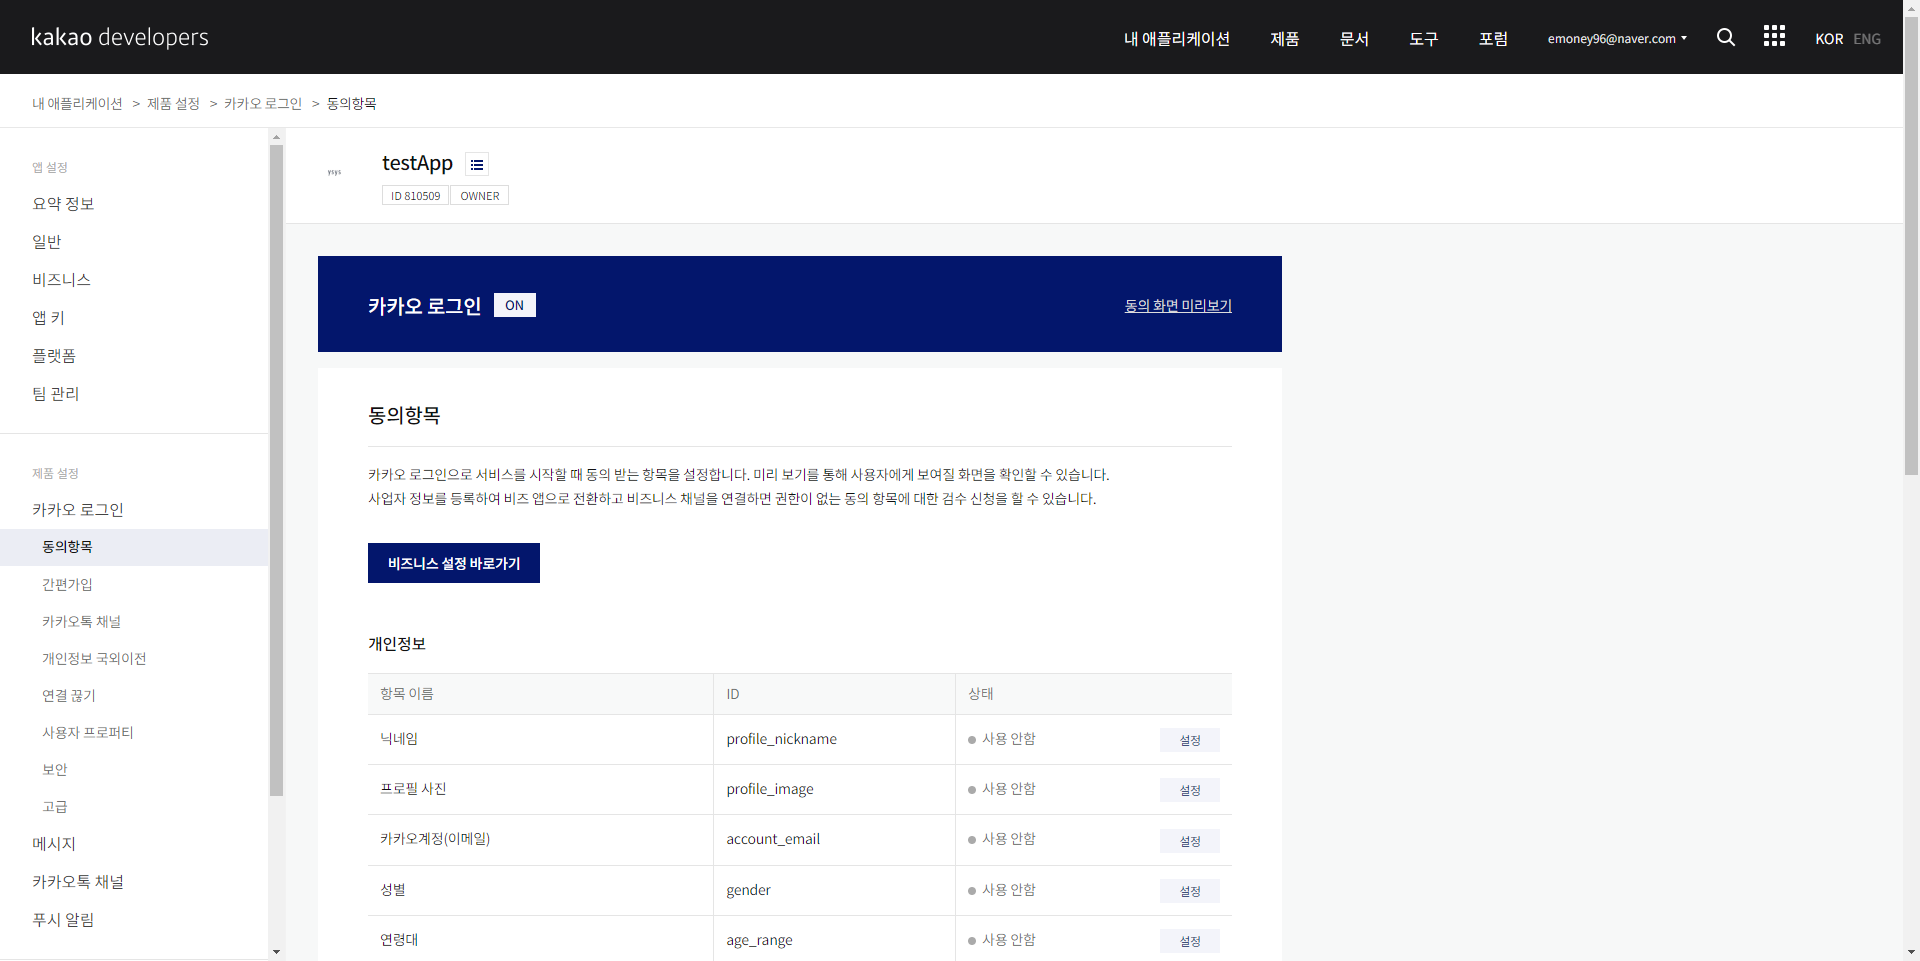The image size is (1920, 961).
Task: Select 동의항목 sidebar sub-item
Action: point(134,547)
